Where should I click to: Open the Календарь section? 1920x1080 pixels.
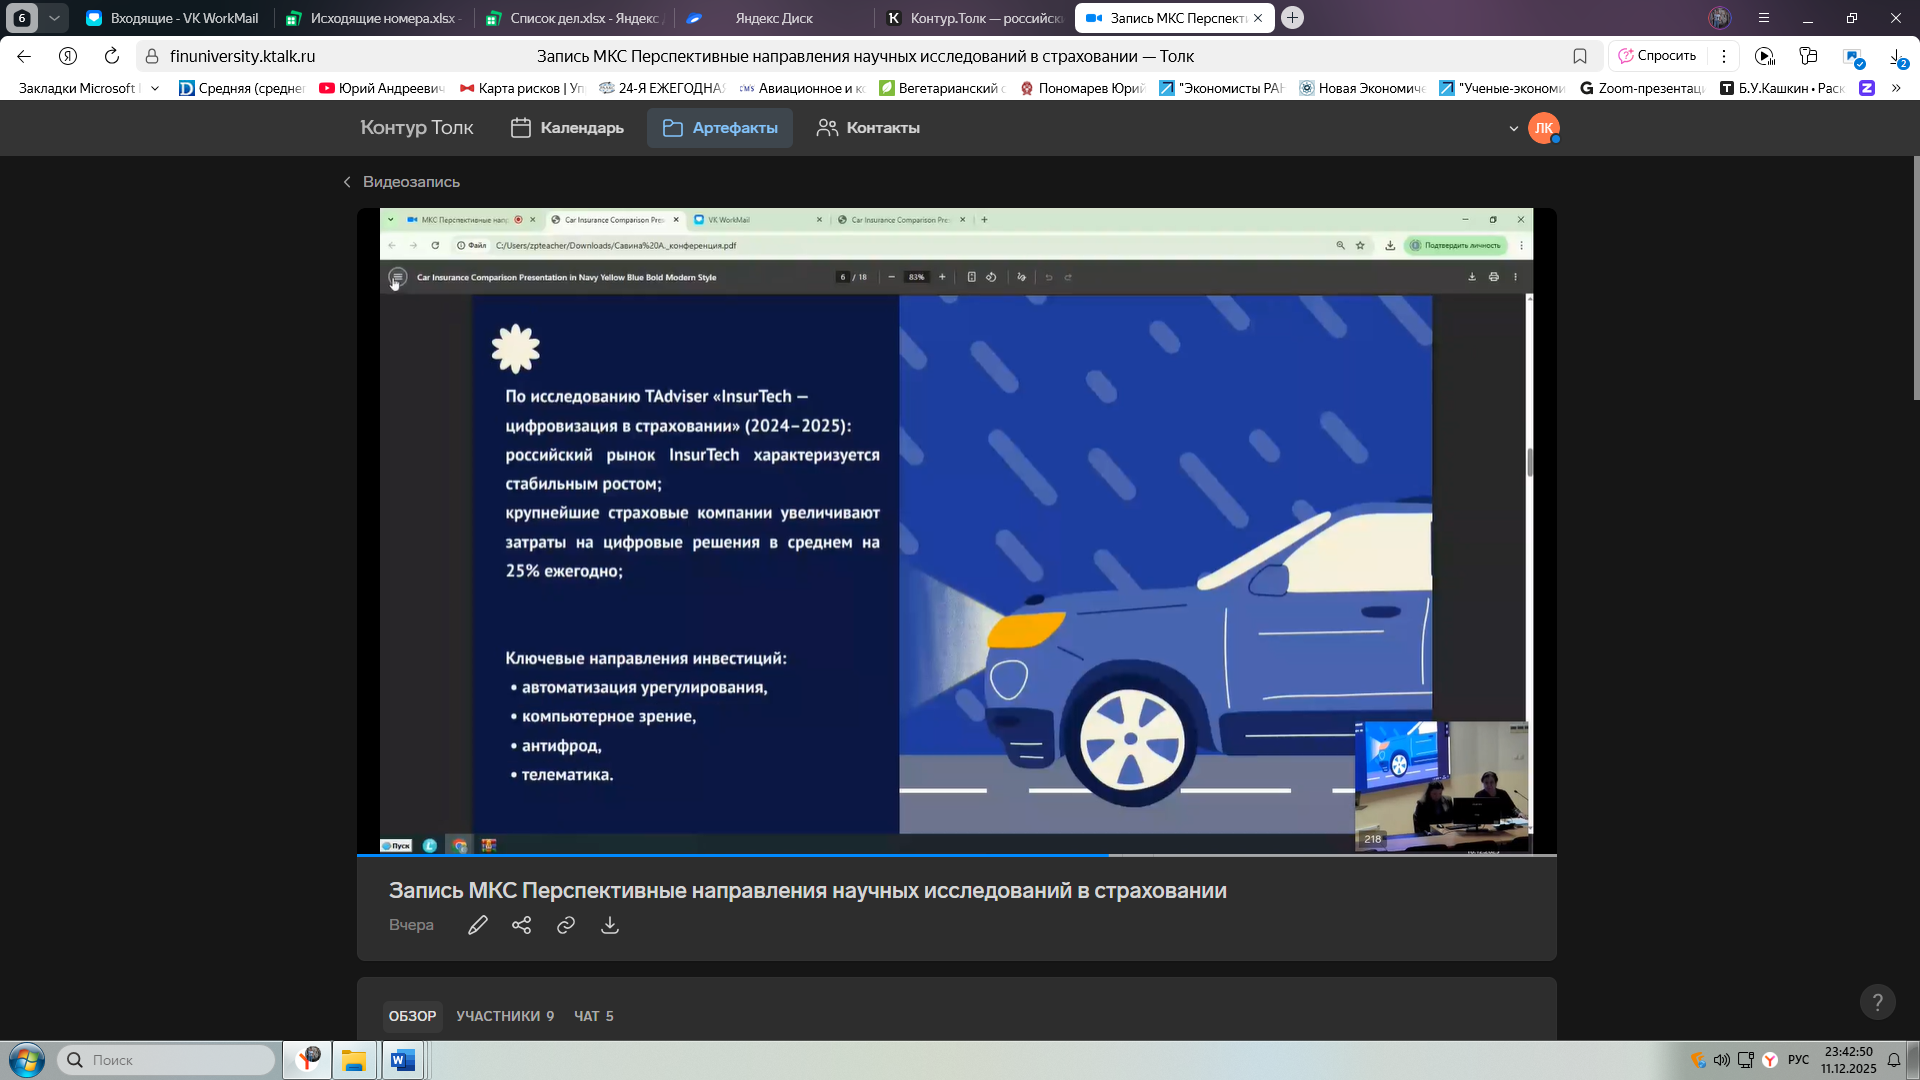pyautogui.click(x=567, y=128)
